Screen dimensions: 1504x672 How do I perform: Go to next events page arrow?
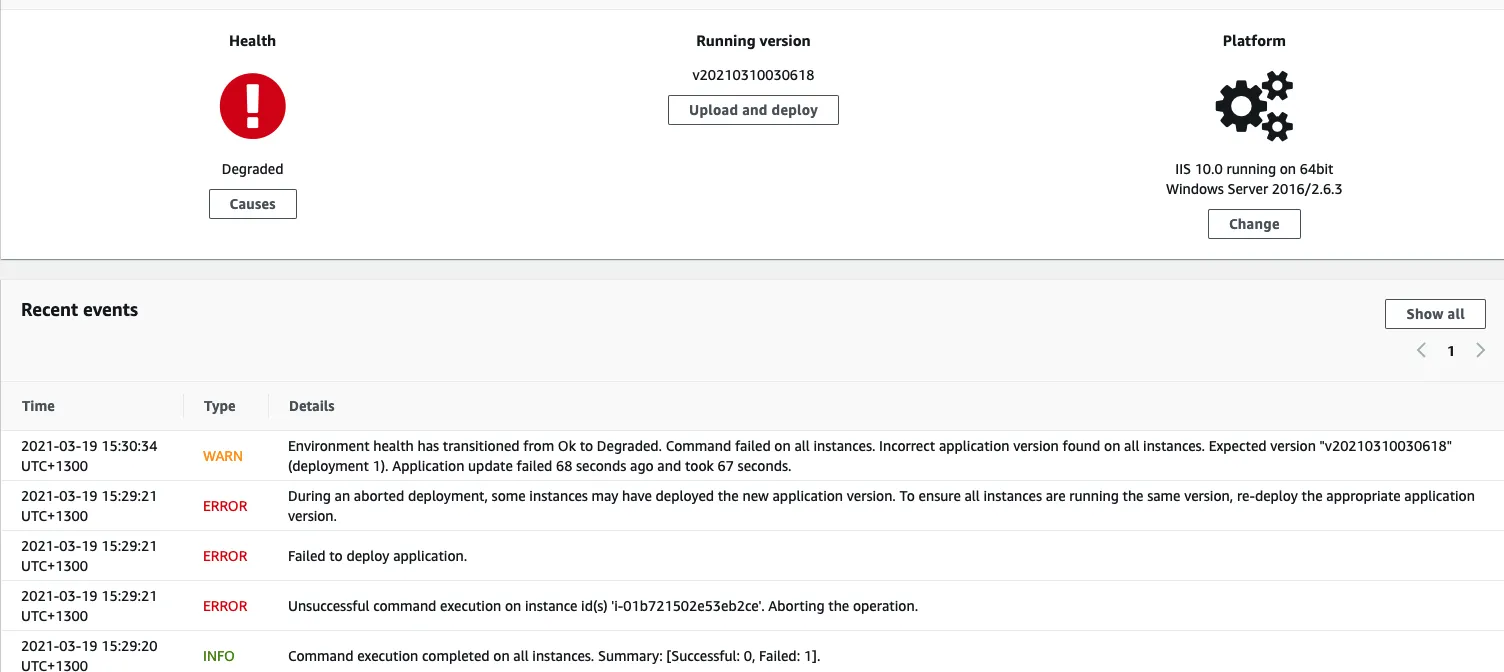1481,350
